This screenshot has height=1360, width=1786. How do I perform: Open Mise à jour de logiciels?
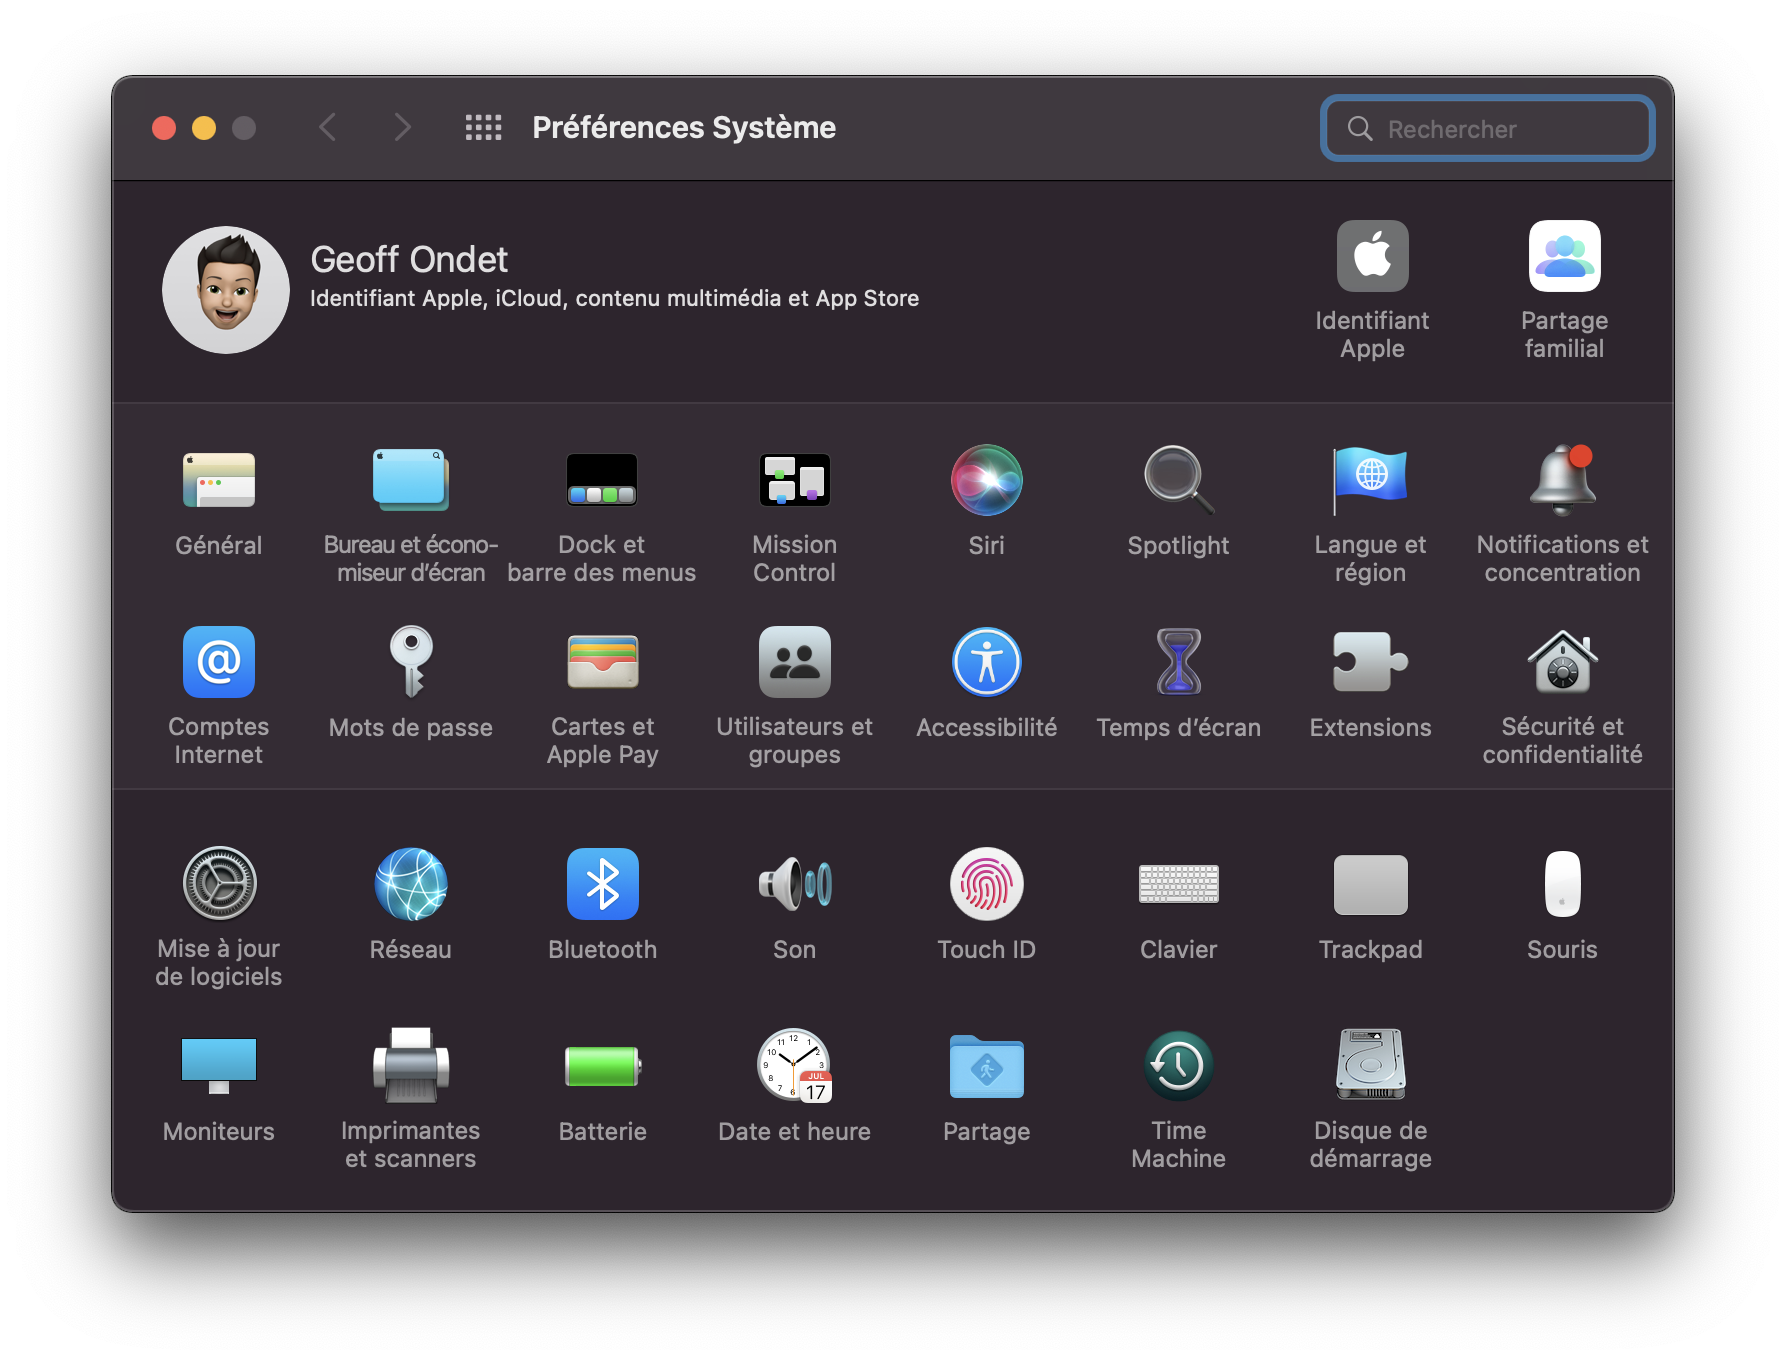pyautogui.click(x=219, y=884)
